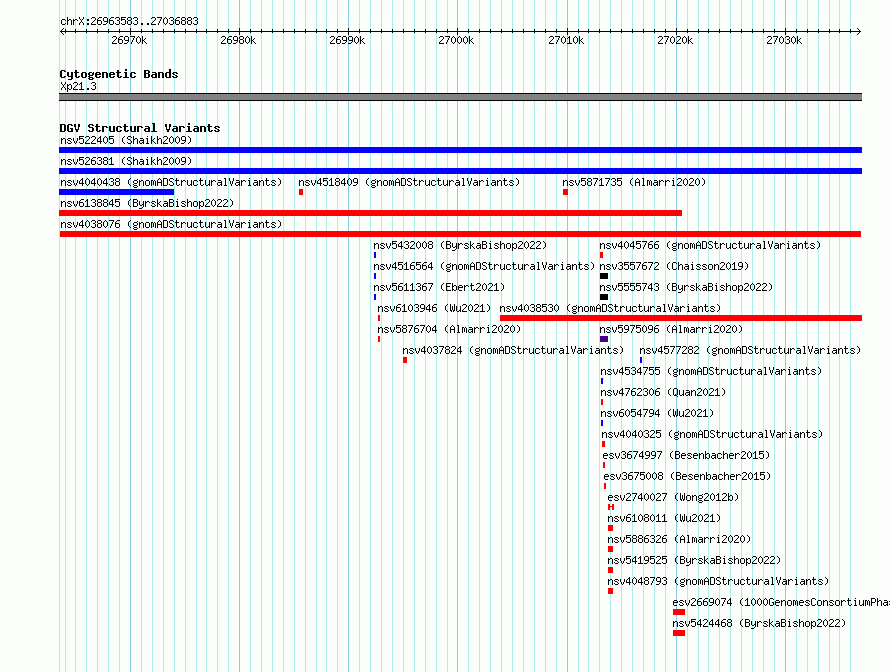This screenshot has height=672, width=890.
Task: Open the nsv5424468 (ByrskaBishop2022) label
Action: (759, 623)
